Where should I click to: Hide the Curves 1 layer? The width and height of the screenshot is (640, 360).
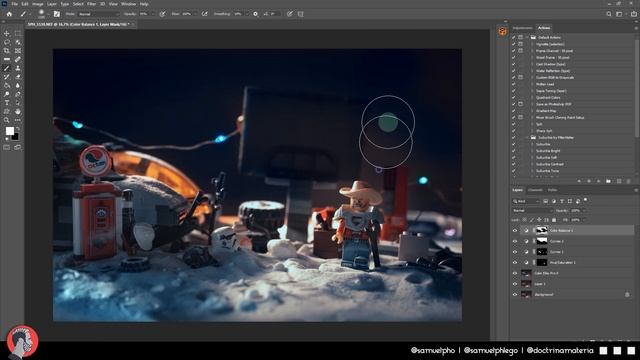(515, 252)
